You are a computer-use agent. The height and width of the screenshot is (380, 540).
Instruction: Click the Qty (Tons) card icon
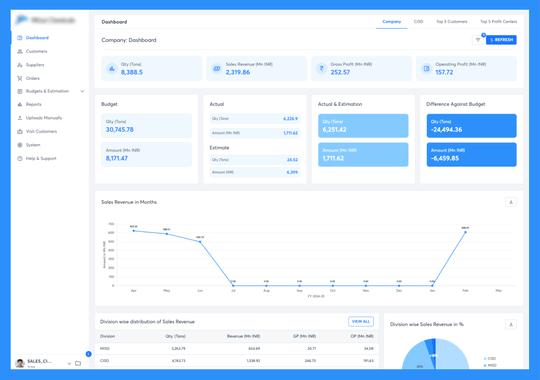112,69
